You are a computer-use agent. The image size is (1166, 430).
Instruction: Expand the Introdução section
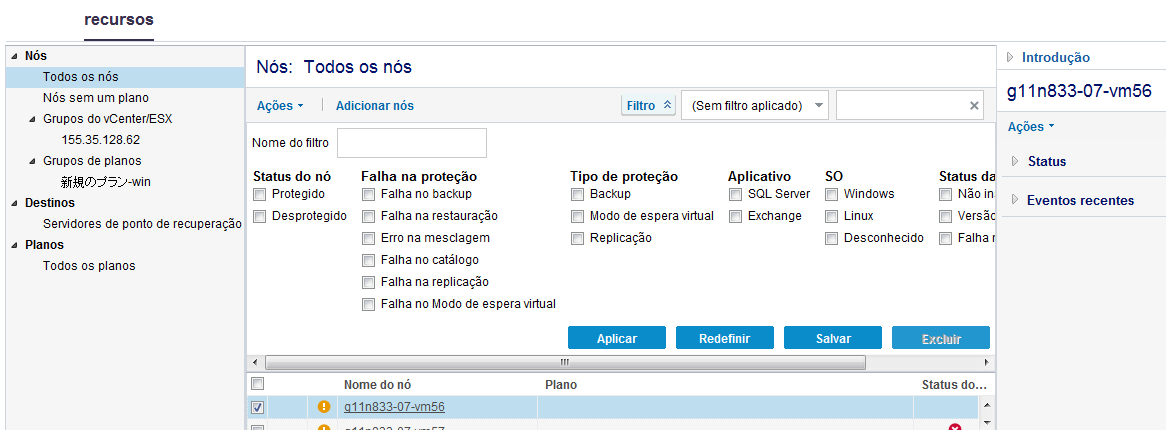point(1011,57)
